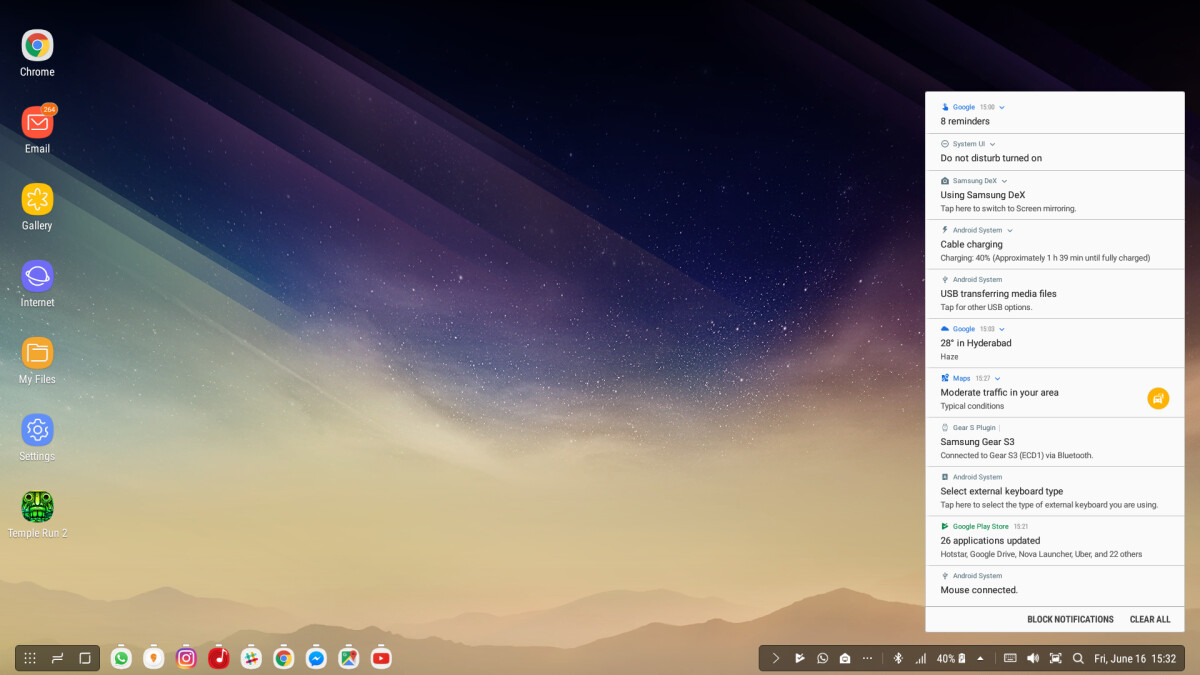Viewport: 1200px width, 675px height.
Task: Click CLEAR ALL to dismiss notifications
Action: coord(1150,619)
